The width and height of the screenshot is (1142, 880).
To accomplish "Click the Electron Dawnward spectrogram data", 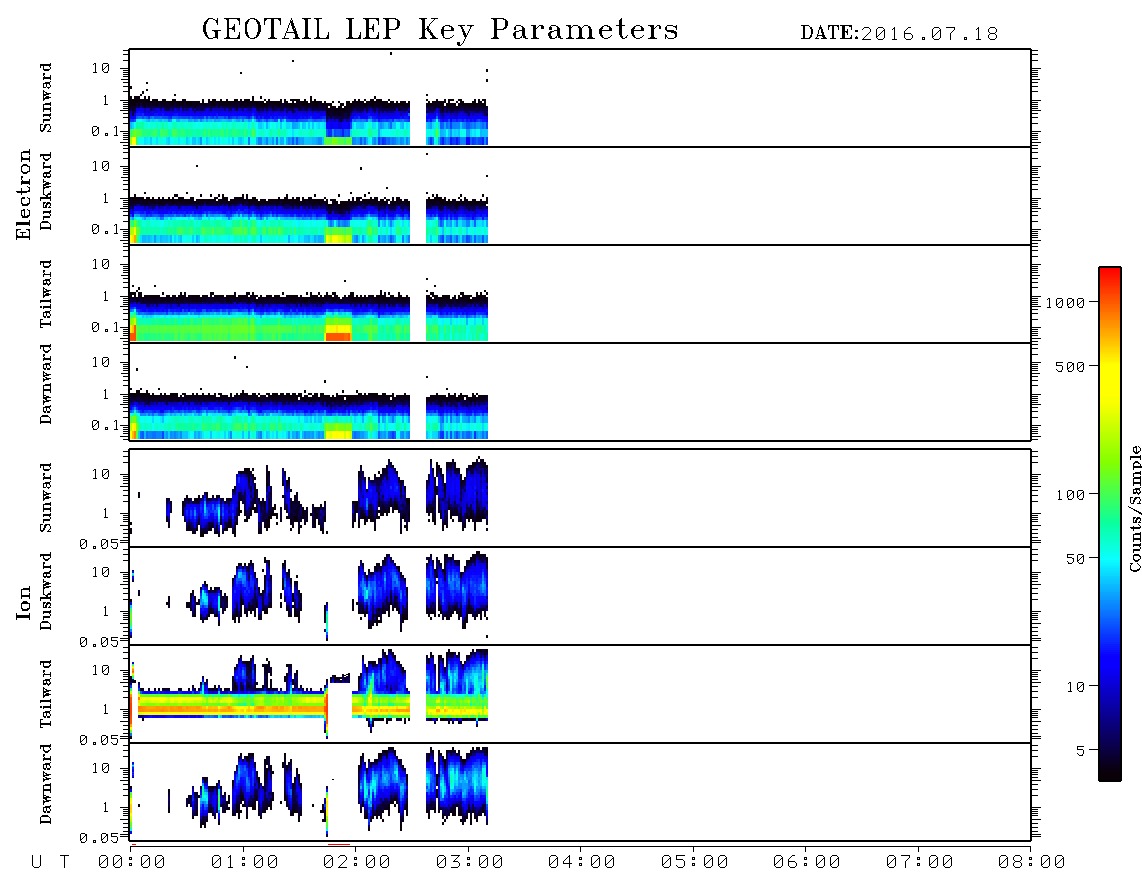I will 308,415.
